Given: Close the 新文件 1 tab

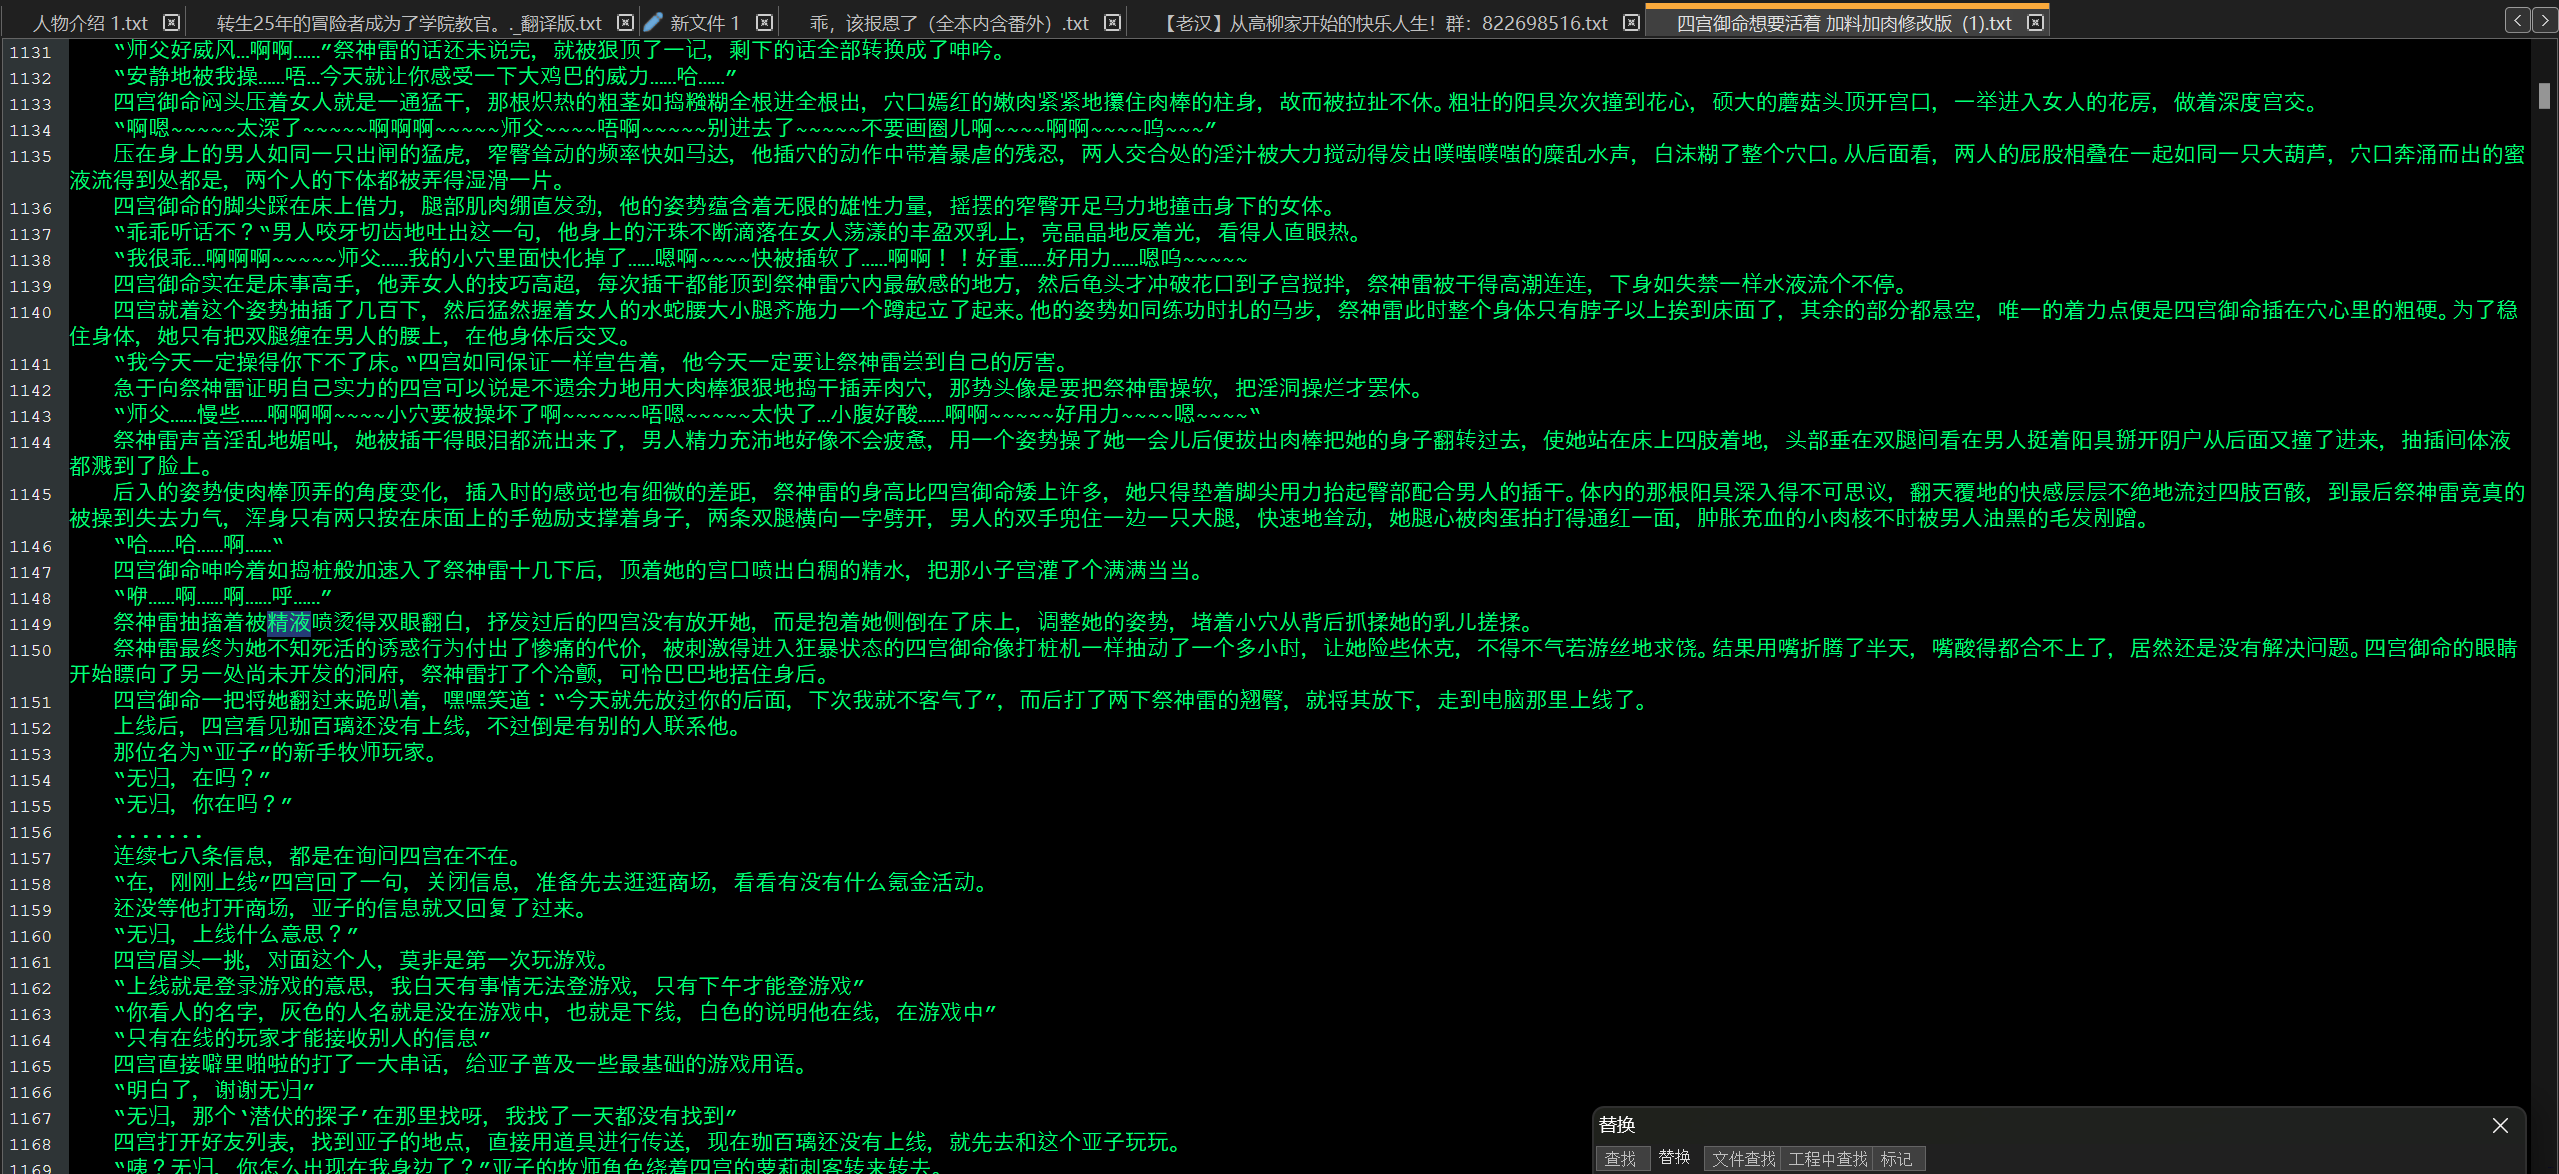Looking at the screenshot, I should (764, 23).
